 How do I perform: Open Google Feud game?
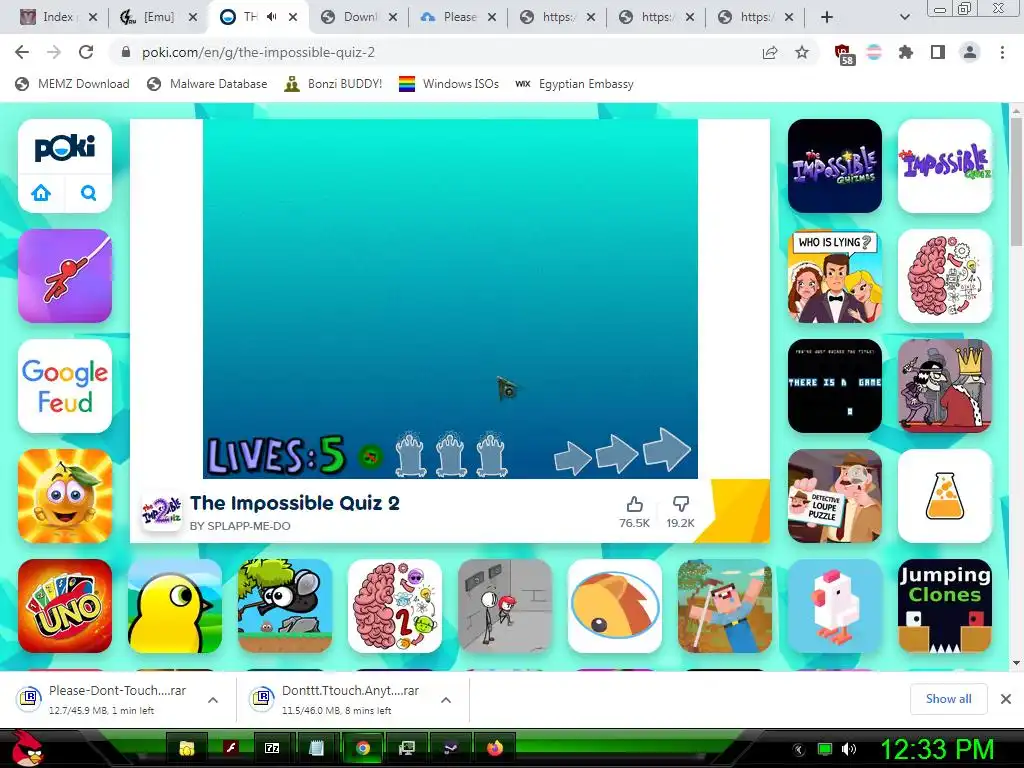tap(65, 386)
